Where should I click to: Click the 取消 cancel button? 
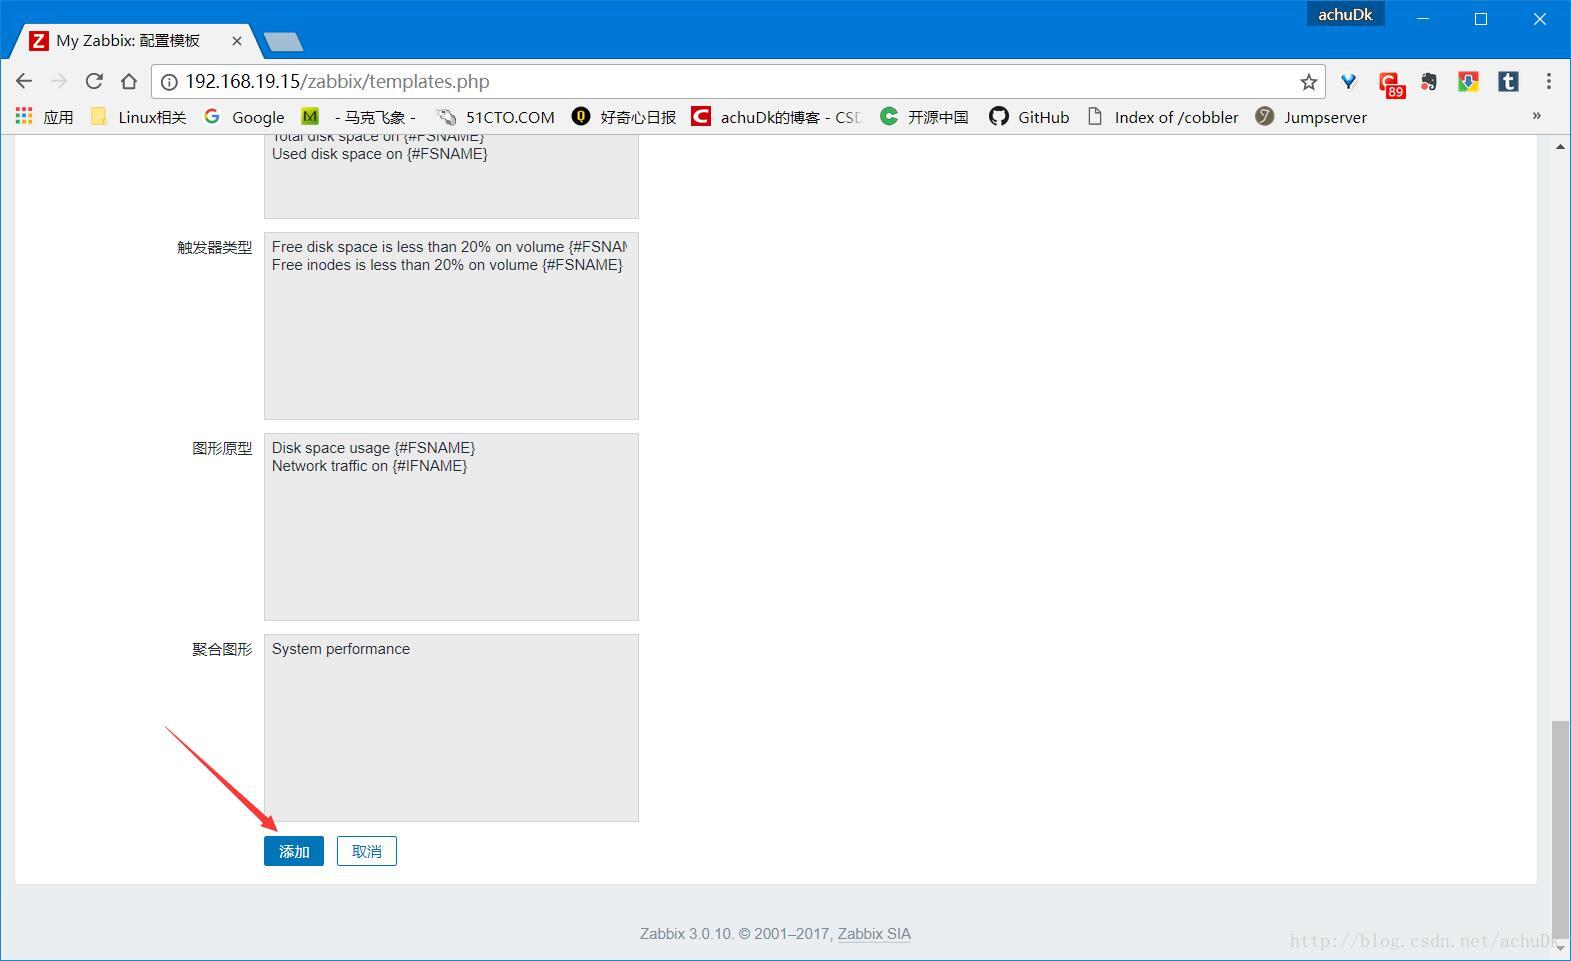point(367,851)
